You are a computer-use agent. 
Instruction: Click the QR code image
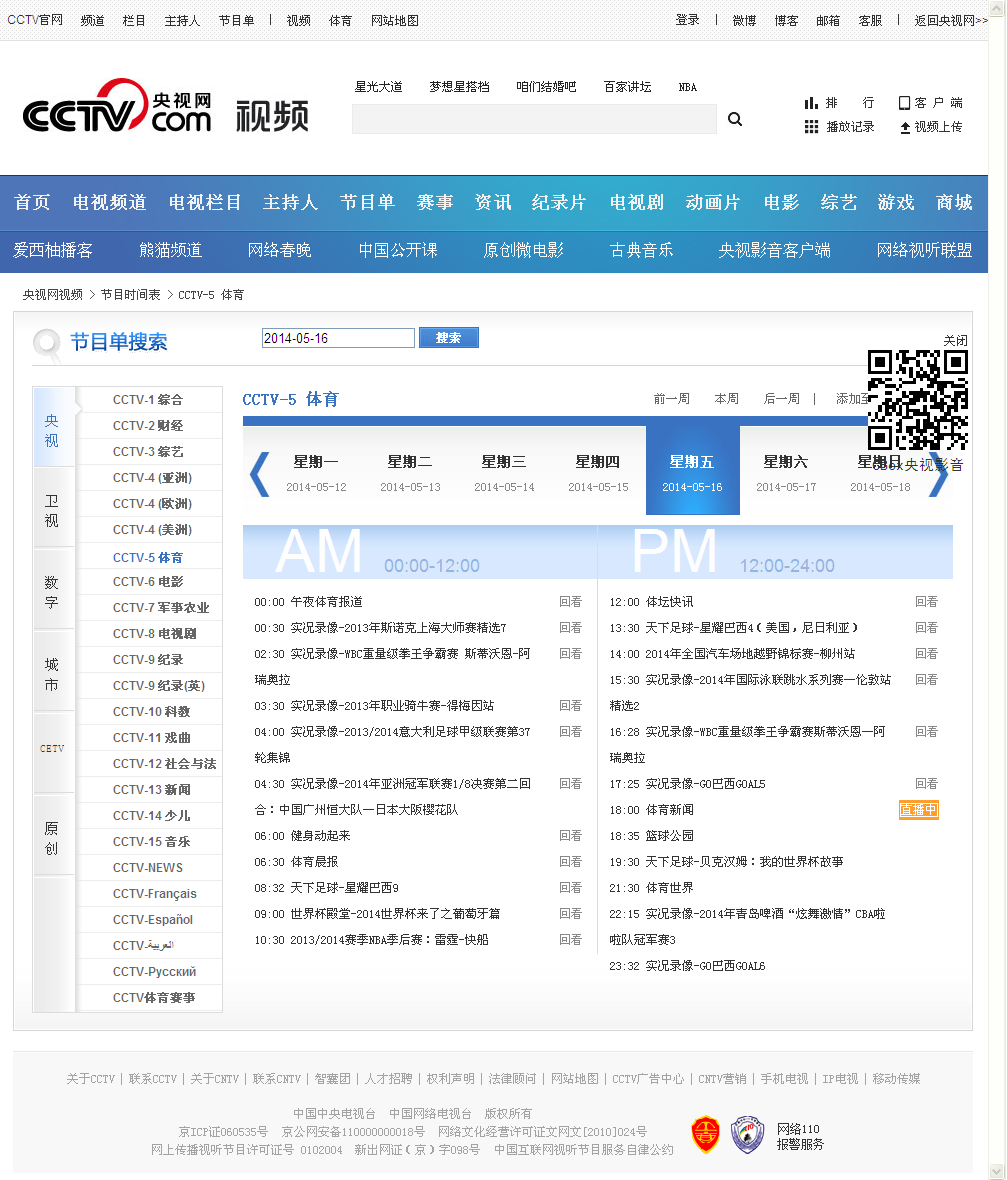tap(917, 400)
